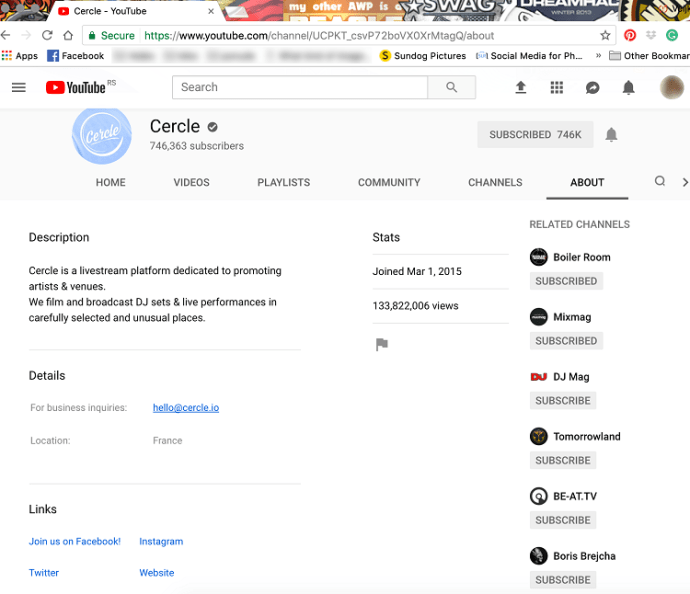Open the account avatar menu
Image resolution: width=690 pixels, height=594 pixels.
[672, 87]
